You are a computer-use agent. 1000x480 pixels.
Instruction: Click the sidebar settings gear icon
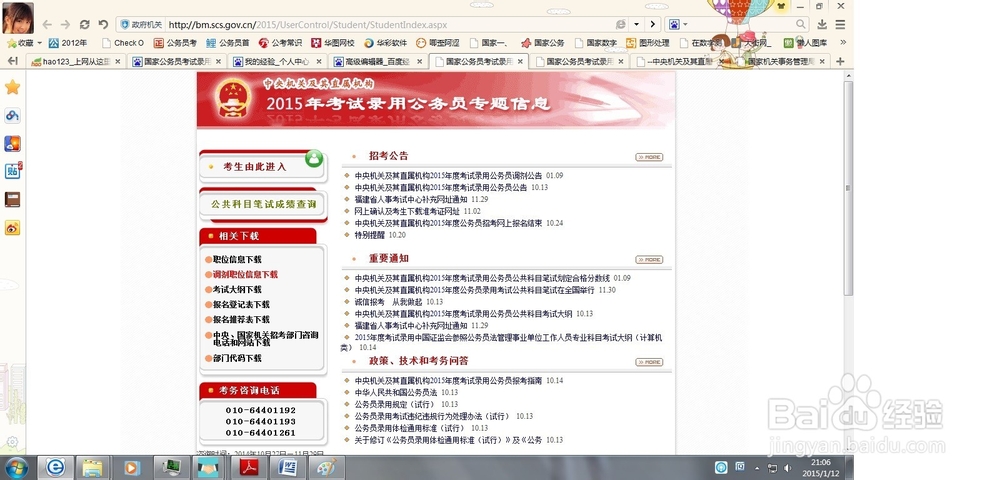coord(12,441)
